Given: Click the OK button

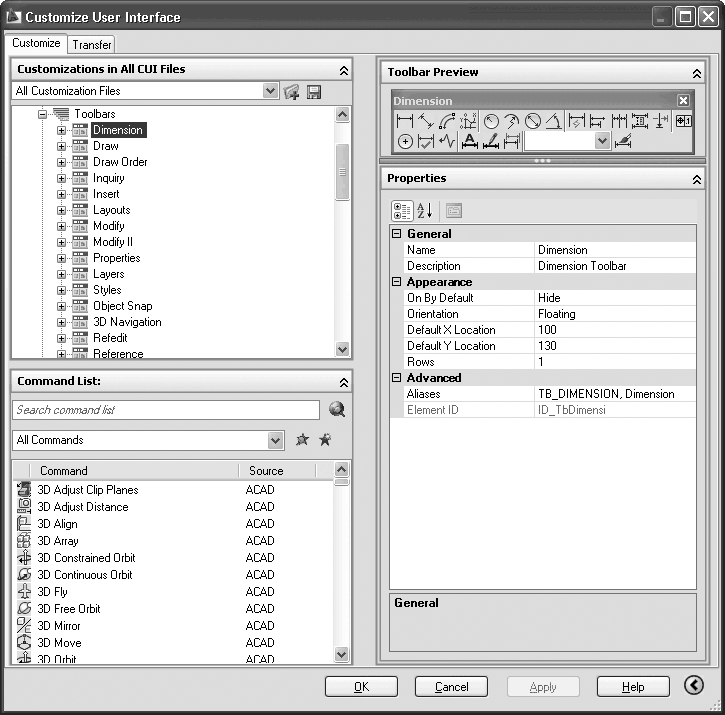Looking at the screenshot, I should 361,687.
